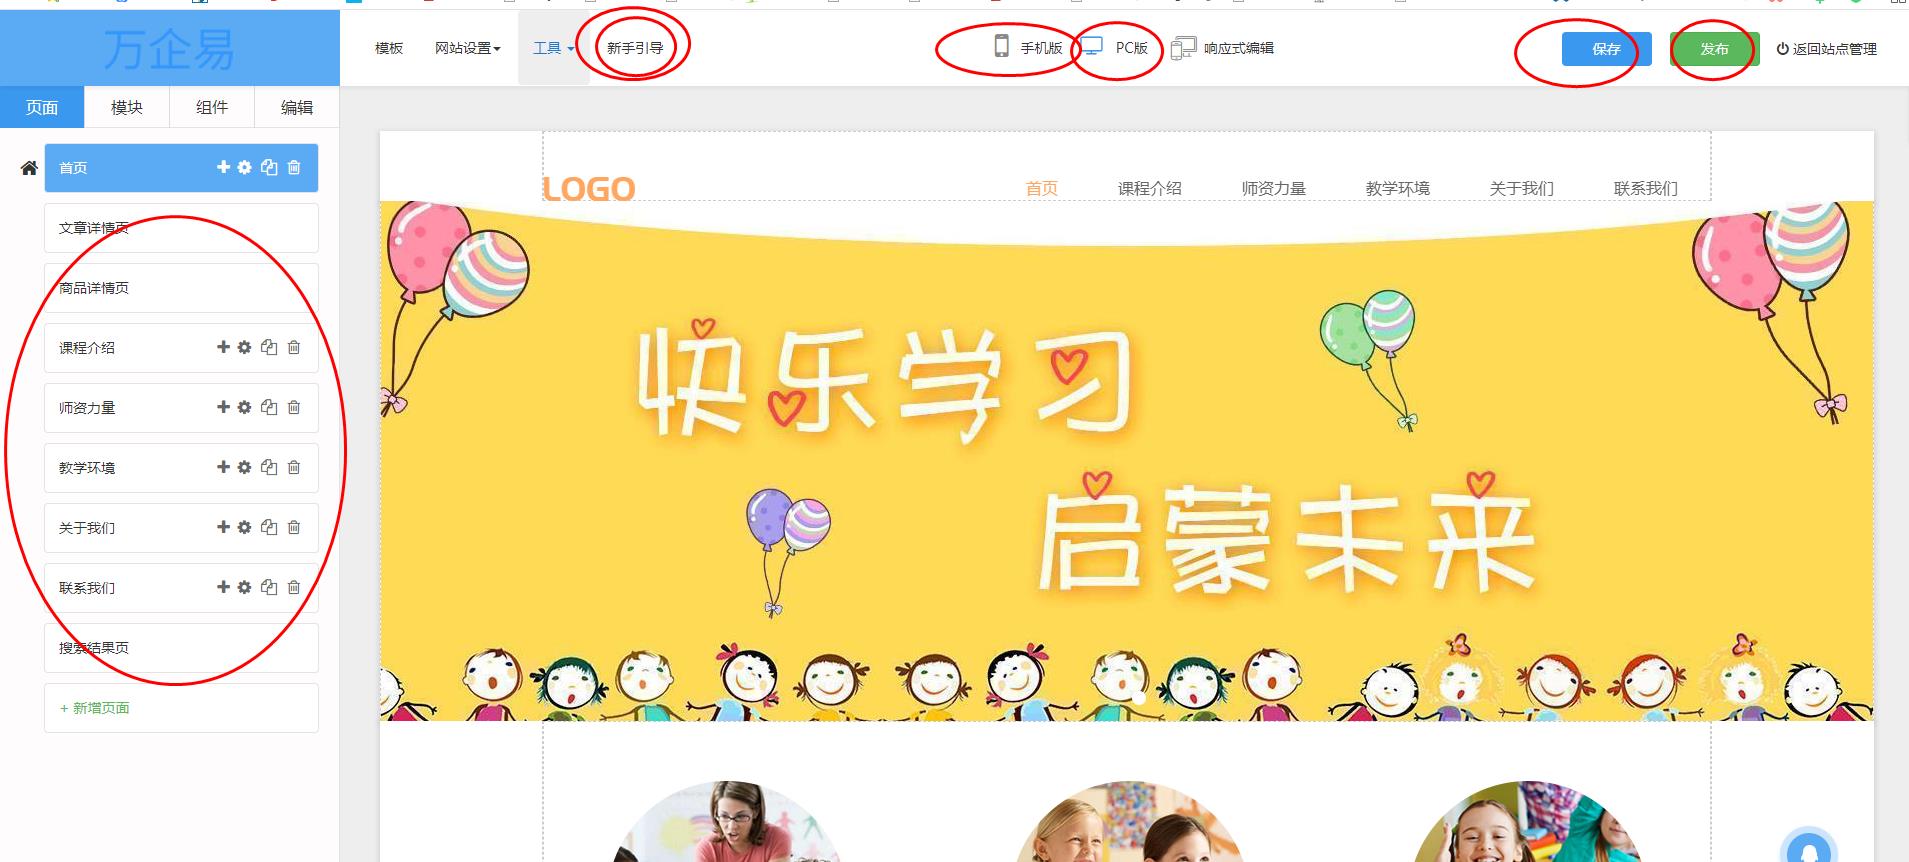Switch to the 模块 tab
Viewport: 1909px width, 862px height.
click(127, 107)
